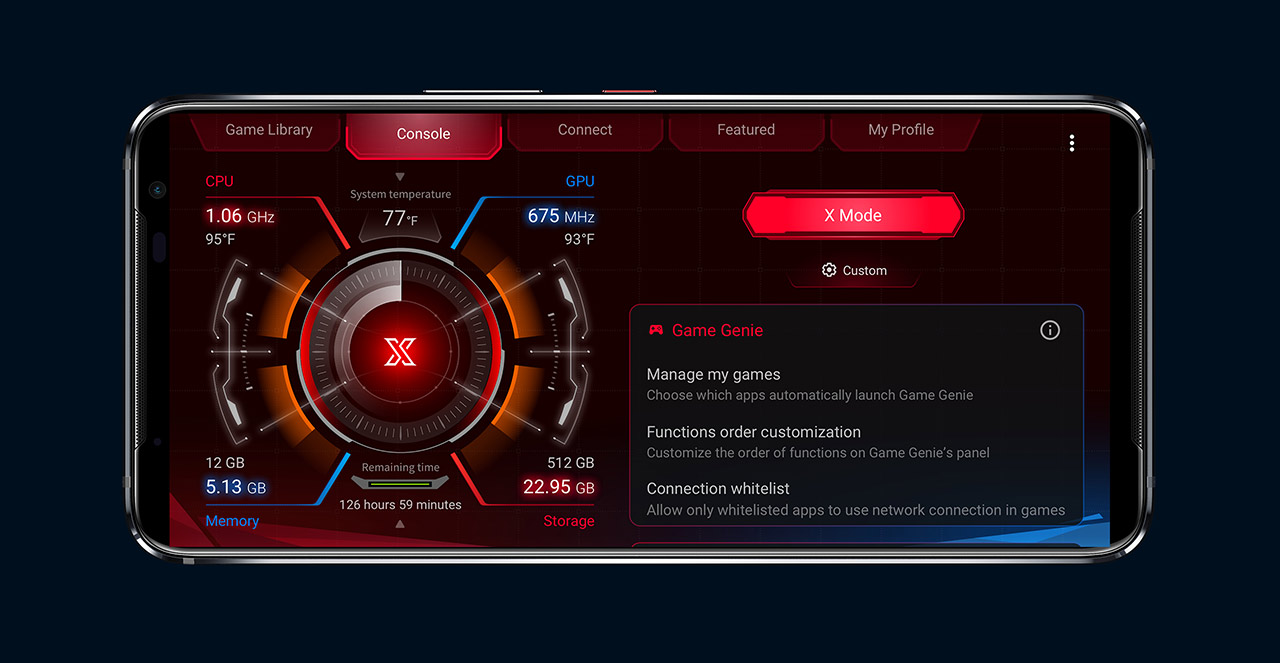The width and height of the screenshot is (1280, 663).
Task: Open the three-dot overflow menu
Action: 1071,143
